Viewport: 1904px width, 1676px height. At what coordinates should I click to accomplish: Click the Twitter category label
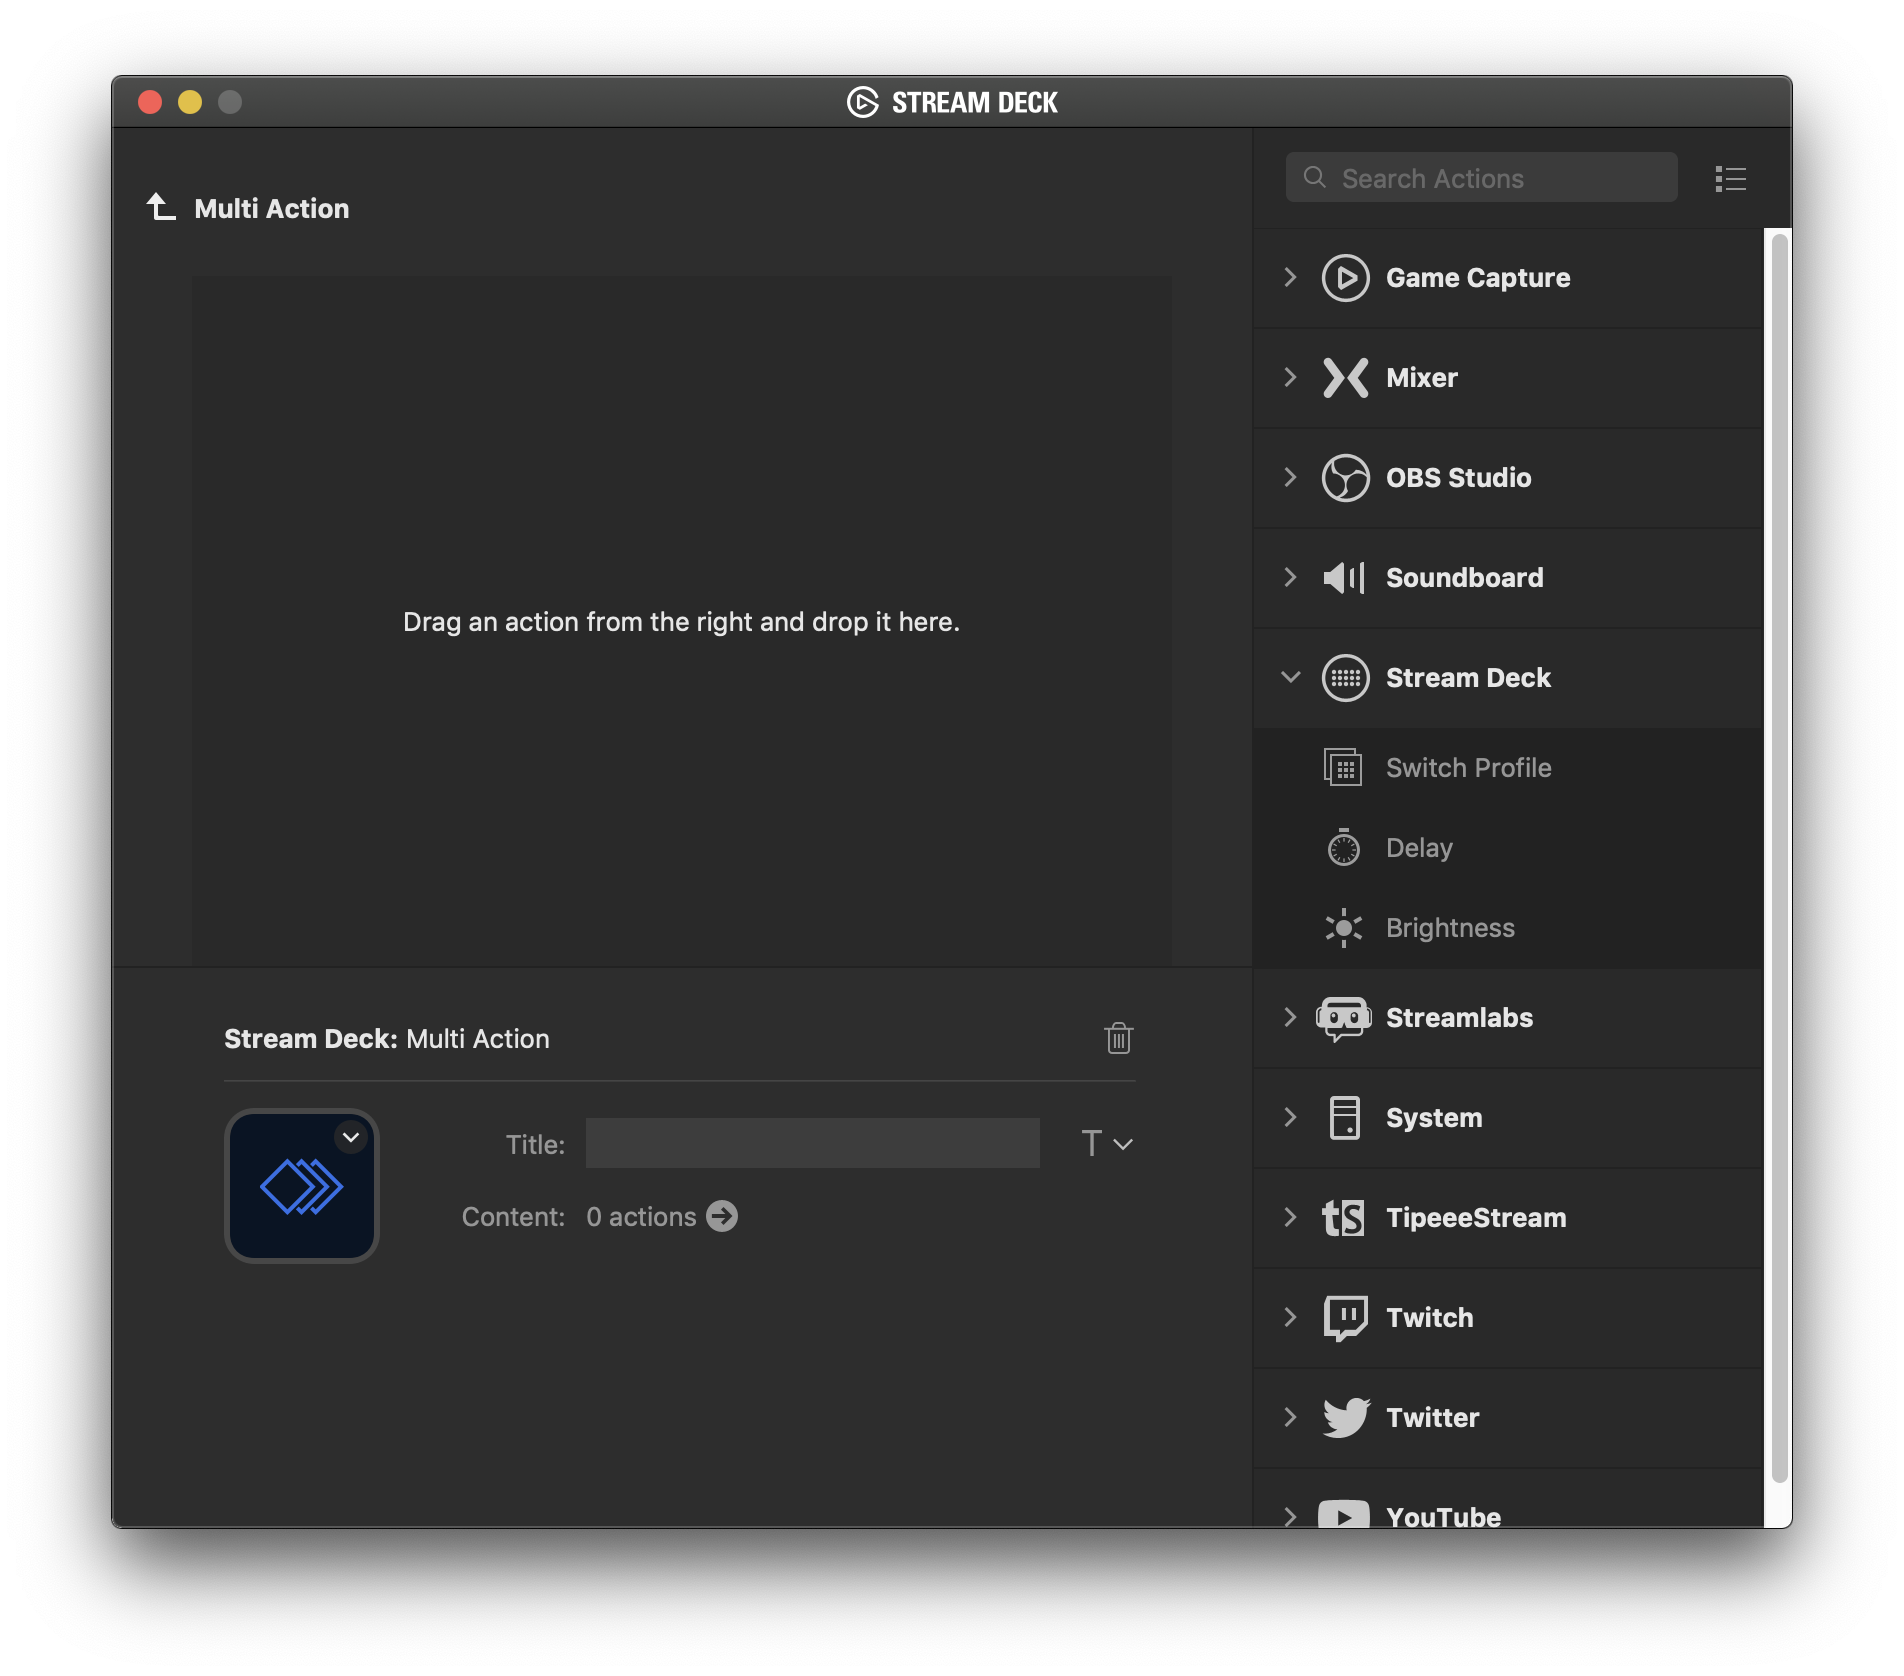coord(1432,1418)
